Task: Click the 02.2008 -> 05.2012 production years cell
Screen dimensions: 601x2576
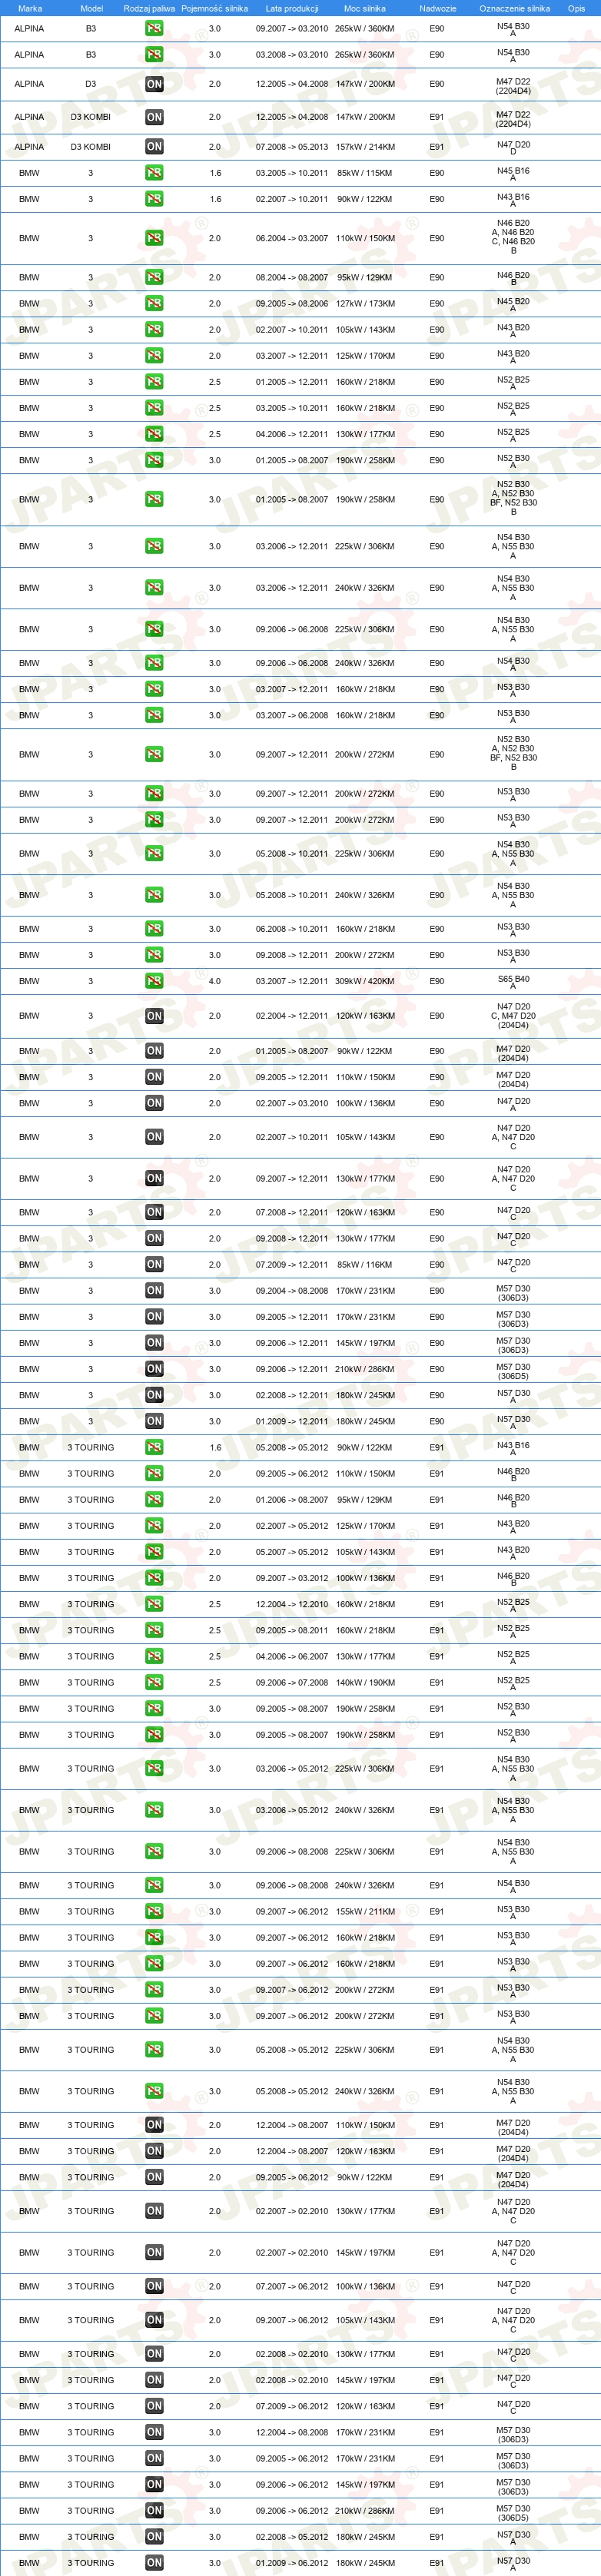Action: 292,2536
